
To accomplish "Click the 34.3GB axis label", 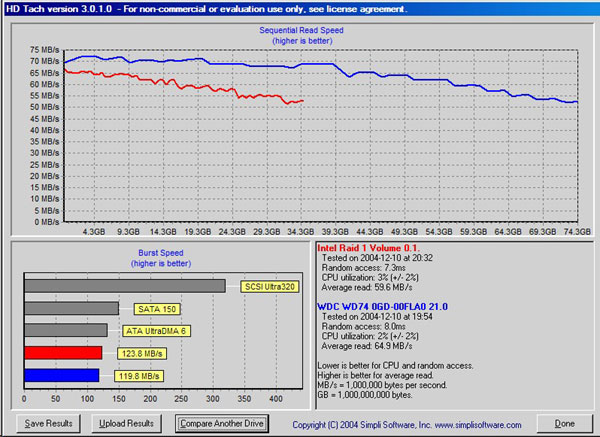I will point(301,232).
